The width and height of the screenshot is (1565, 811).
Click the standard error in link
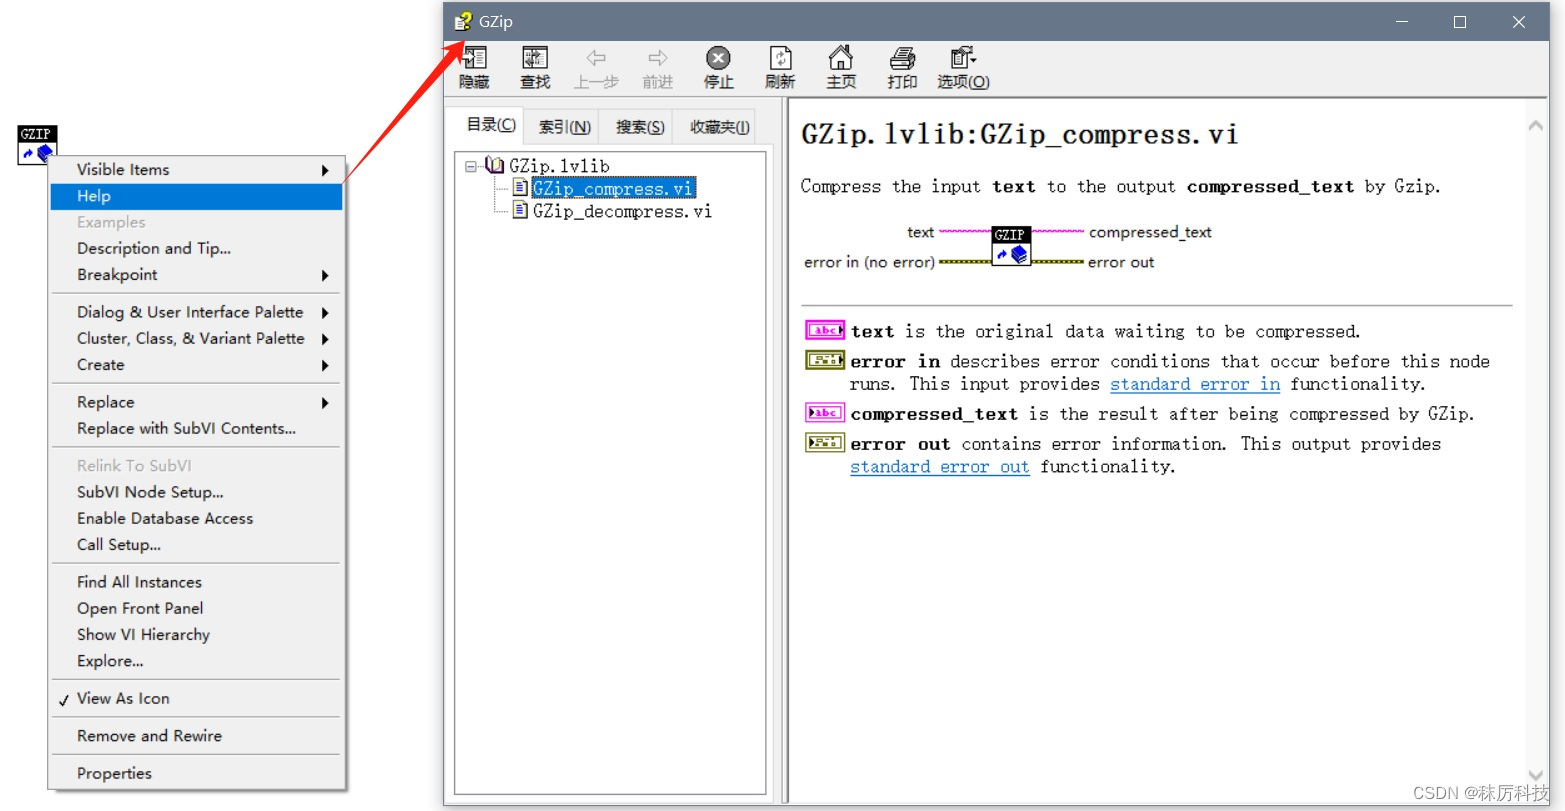tap(1194, 384)
